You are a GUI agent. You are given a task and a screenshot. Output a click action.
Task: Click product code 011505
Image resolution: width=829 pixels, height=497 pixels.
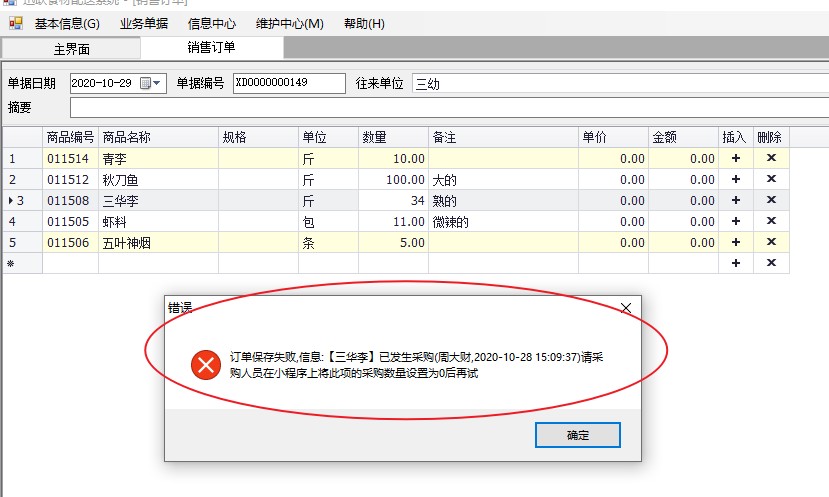click(68, 222)
